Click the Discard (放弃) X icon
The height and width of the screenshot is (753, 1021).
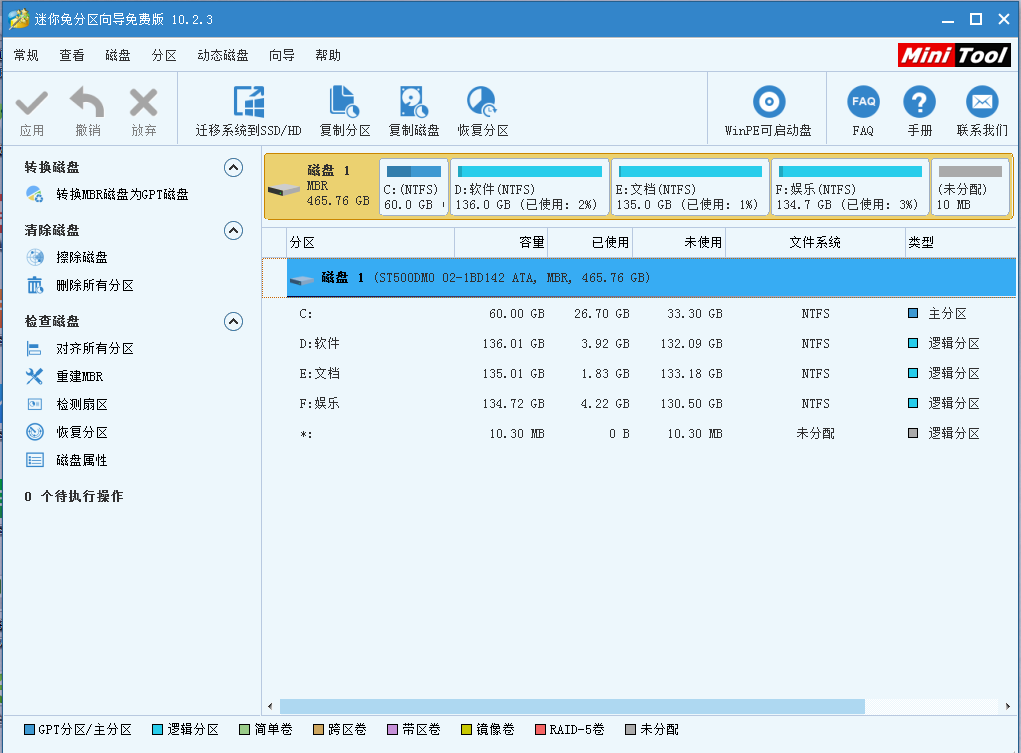(x=143, y=102)
